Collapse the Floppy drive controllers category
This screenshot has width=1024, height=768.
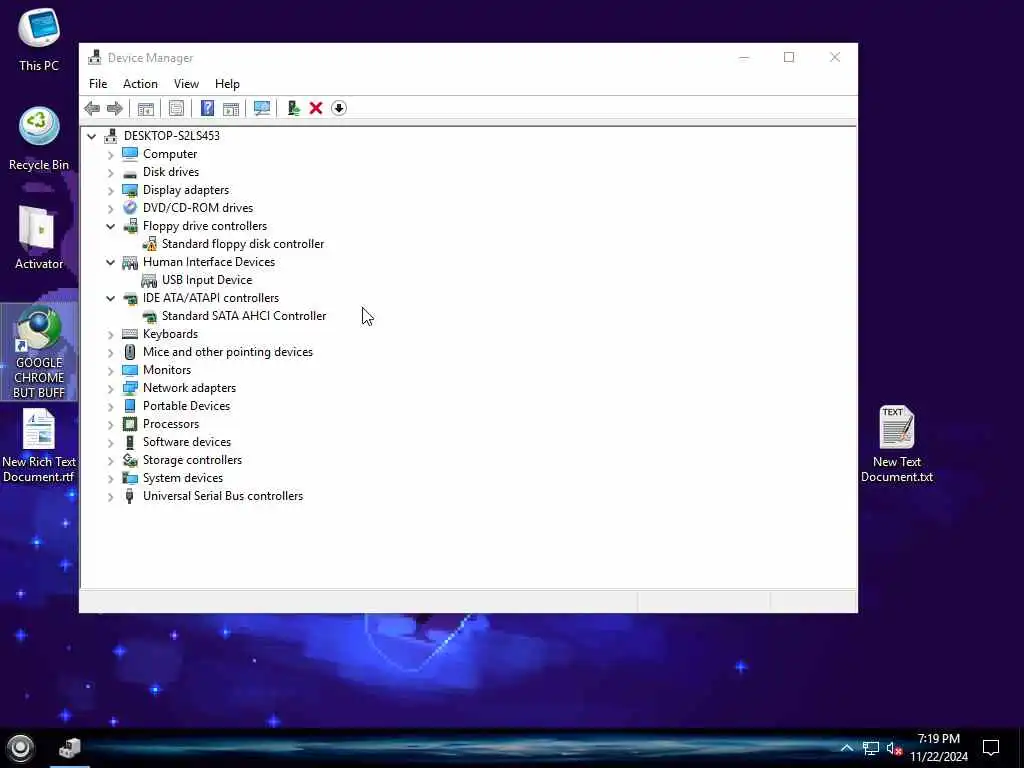coord(110,226)
